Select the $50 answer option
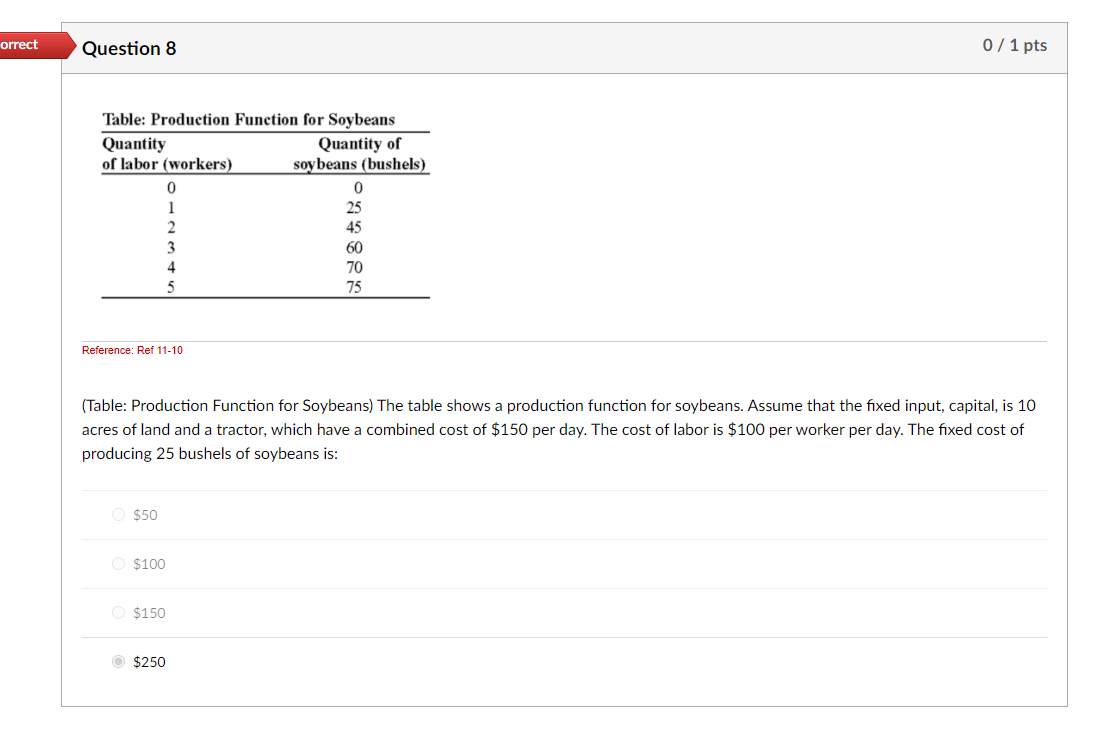 [117, 514]
